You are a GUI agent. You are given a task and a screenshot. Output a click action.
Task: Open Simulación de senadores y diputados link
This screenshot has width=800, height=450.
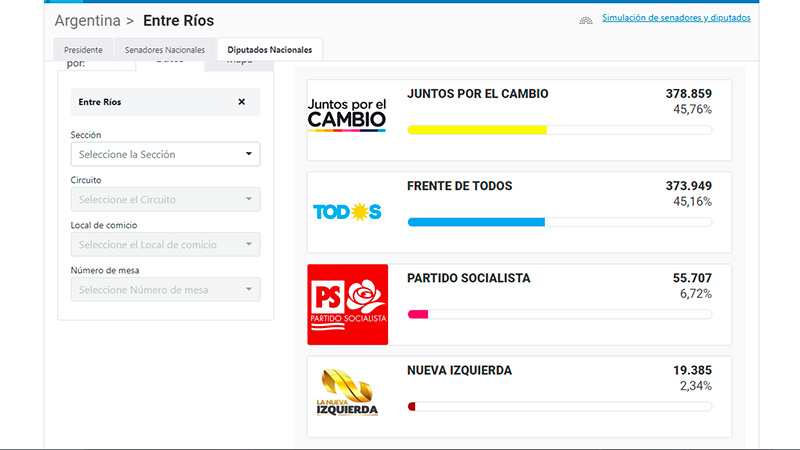[x=676, y=18]
